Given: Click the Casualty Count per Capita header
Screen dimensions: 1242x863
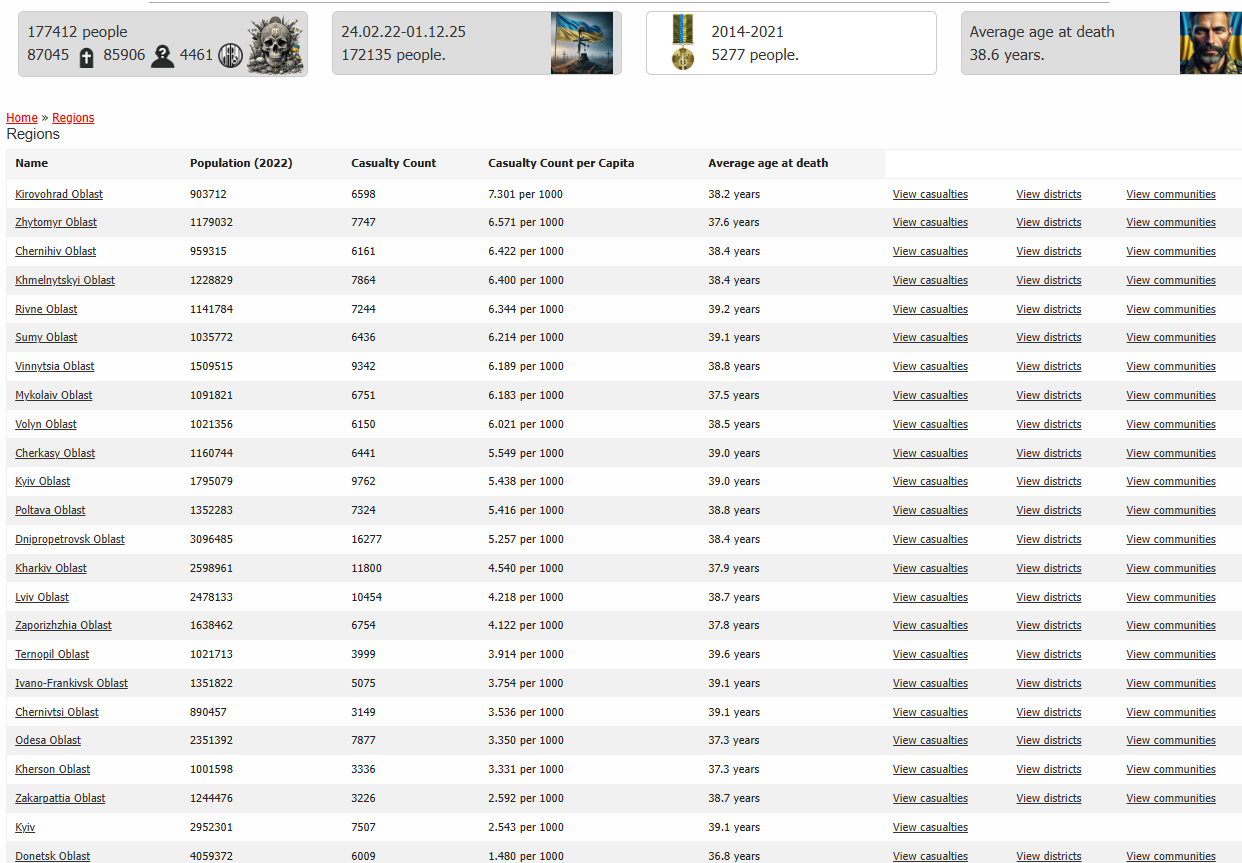Looking at the screenshot, I should (561, 163).
